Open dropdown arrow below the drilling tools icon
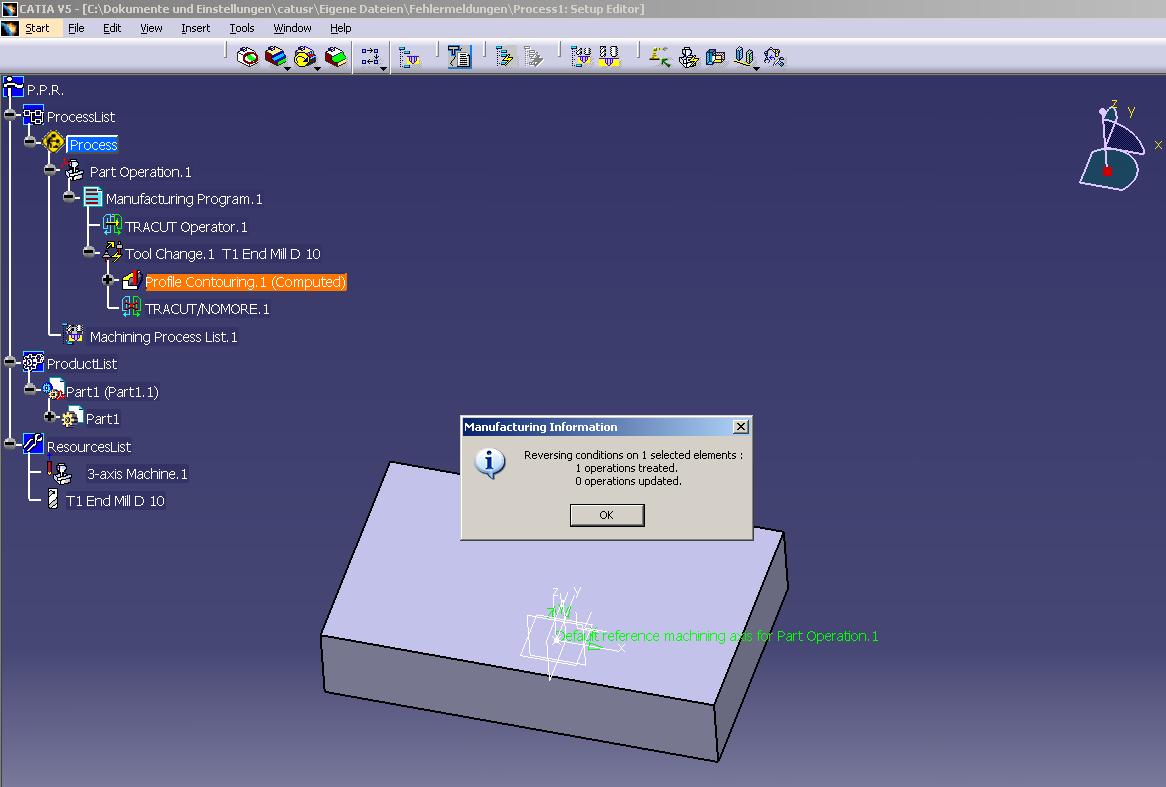Image resolution: width=1166 pixels, height=787 pixels. coord(756,68)
